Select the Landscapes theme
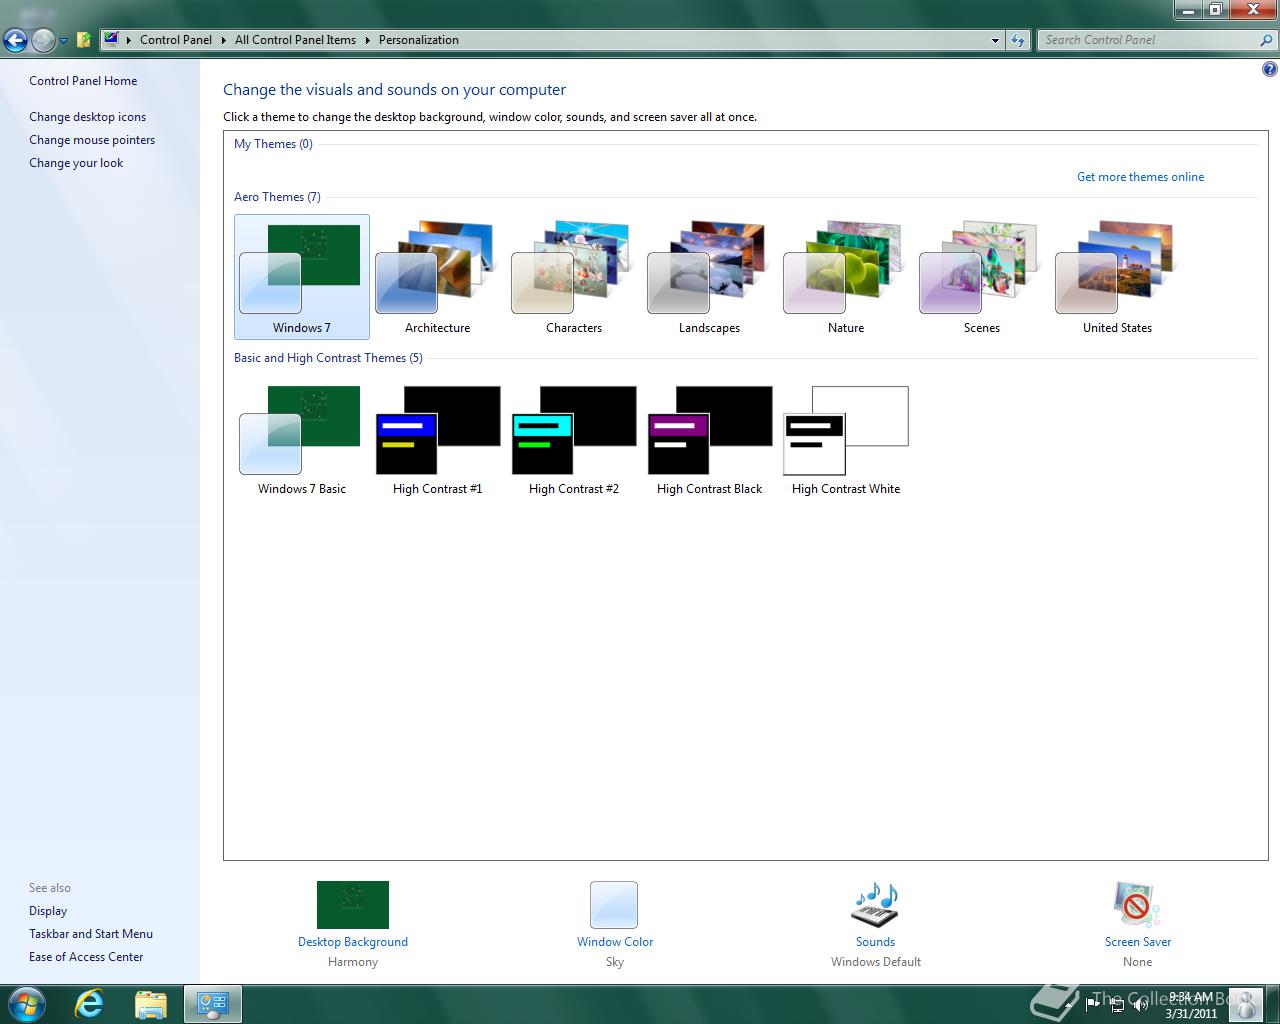This screenshot has height=1024, width=1280. point(709,277)
